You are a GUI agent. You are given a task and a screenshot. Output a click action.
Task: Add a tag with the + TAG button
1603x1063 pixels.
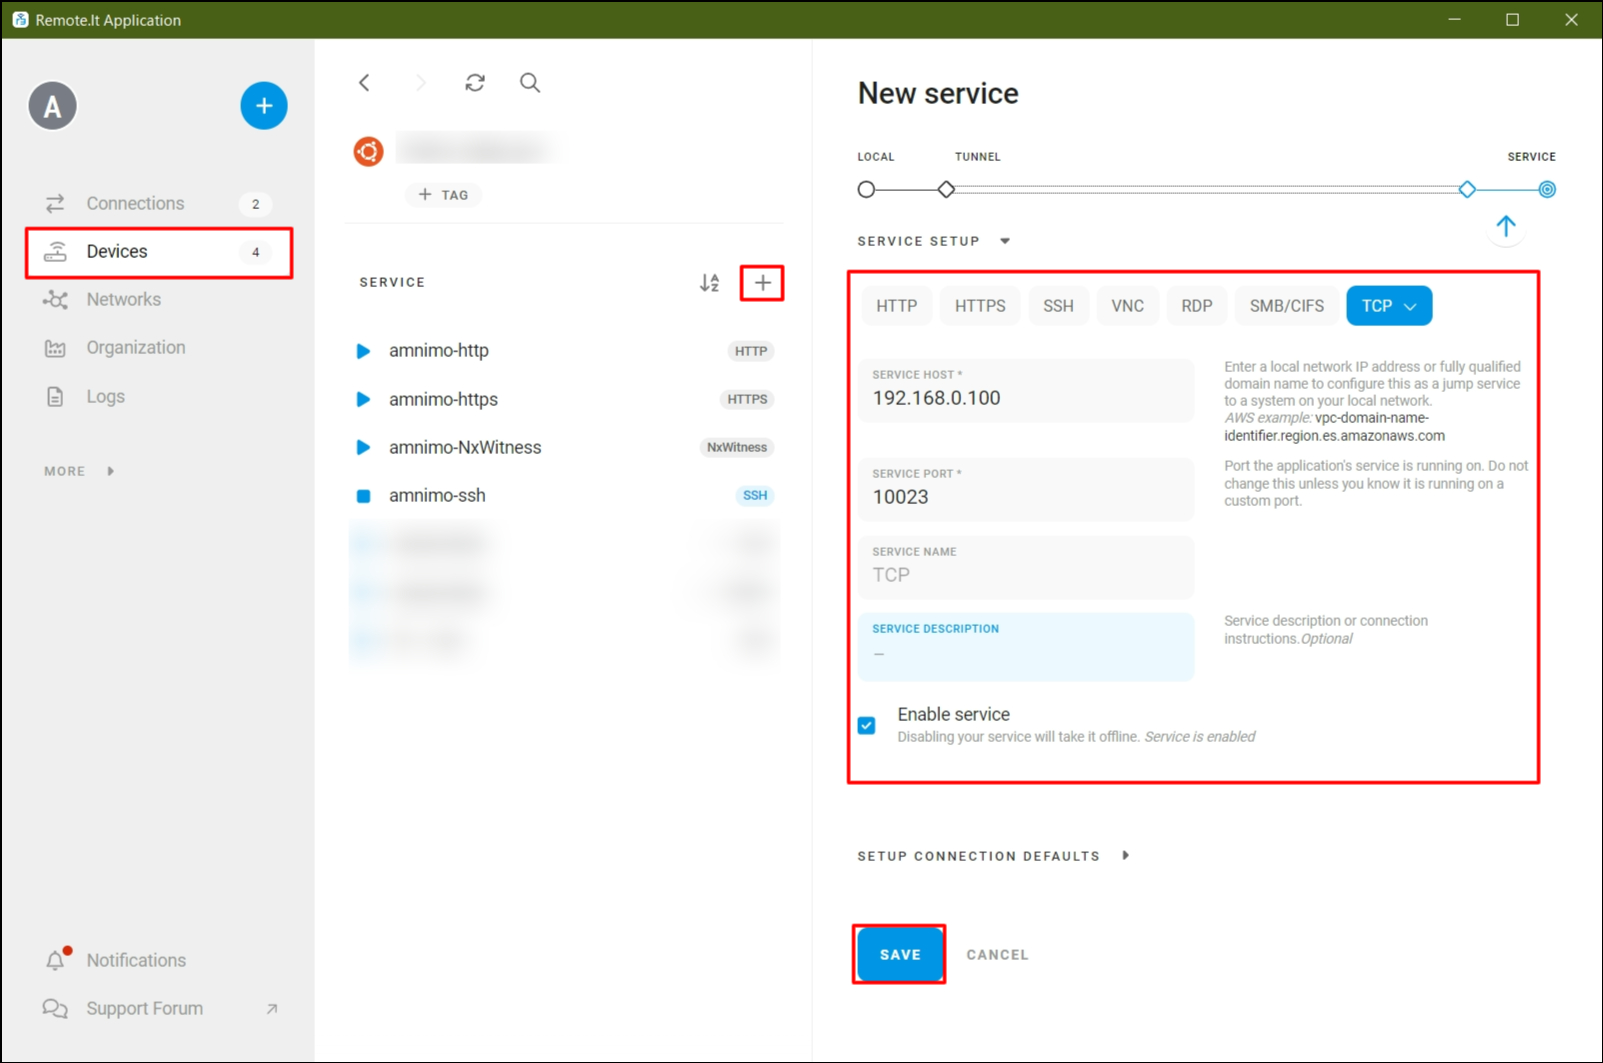443,195
